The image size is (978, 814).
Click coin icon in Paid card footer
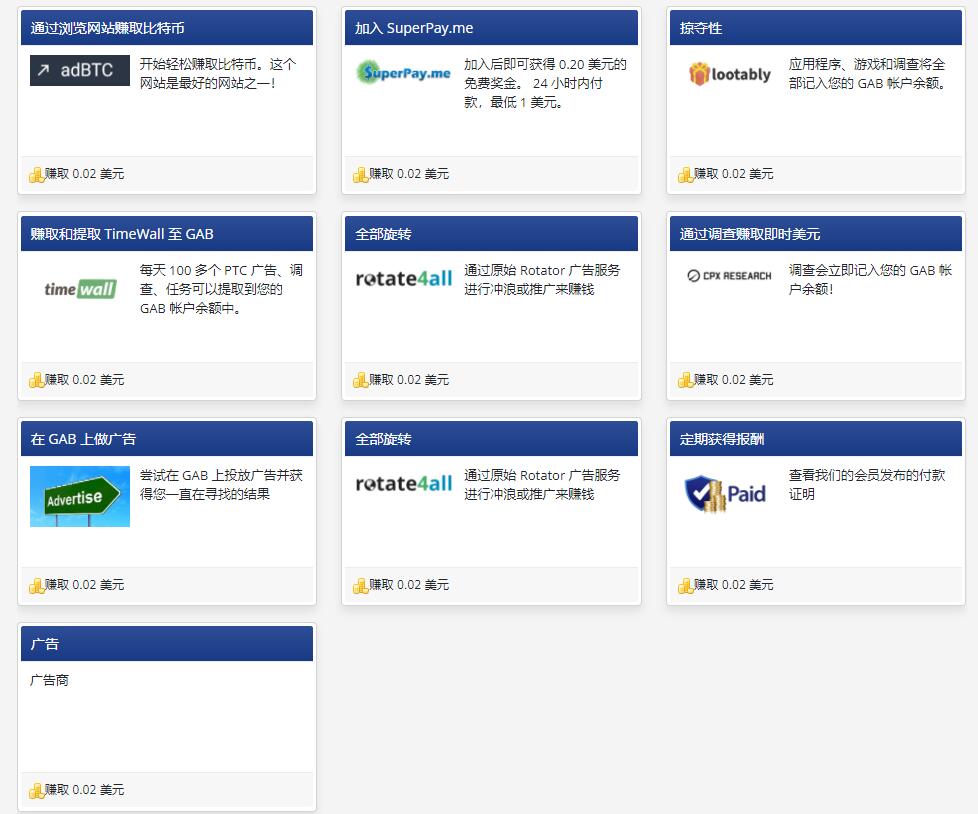click(685, 585)
